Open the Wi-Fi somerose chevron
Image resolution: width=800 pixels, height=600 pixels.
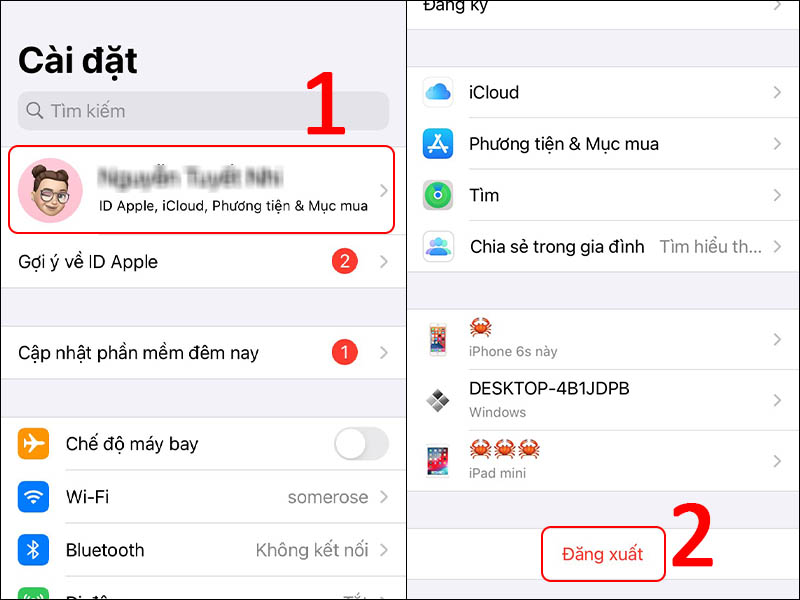tap(384, 496)
